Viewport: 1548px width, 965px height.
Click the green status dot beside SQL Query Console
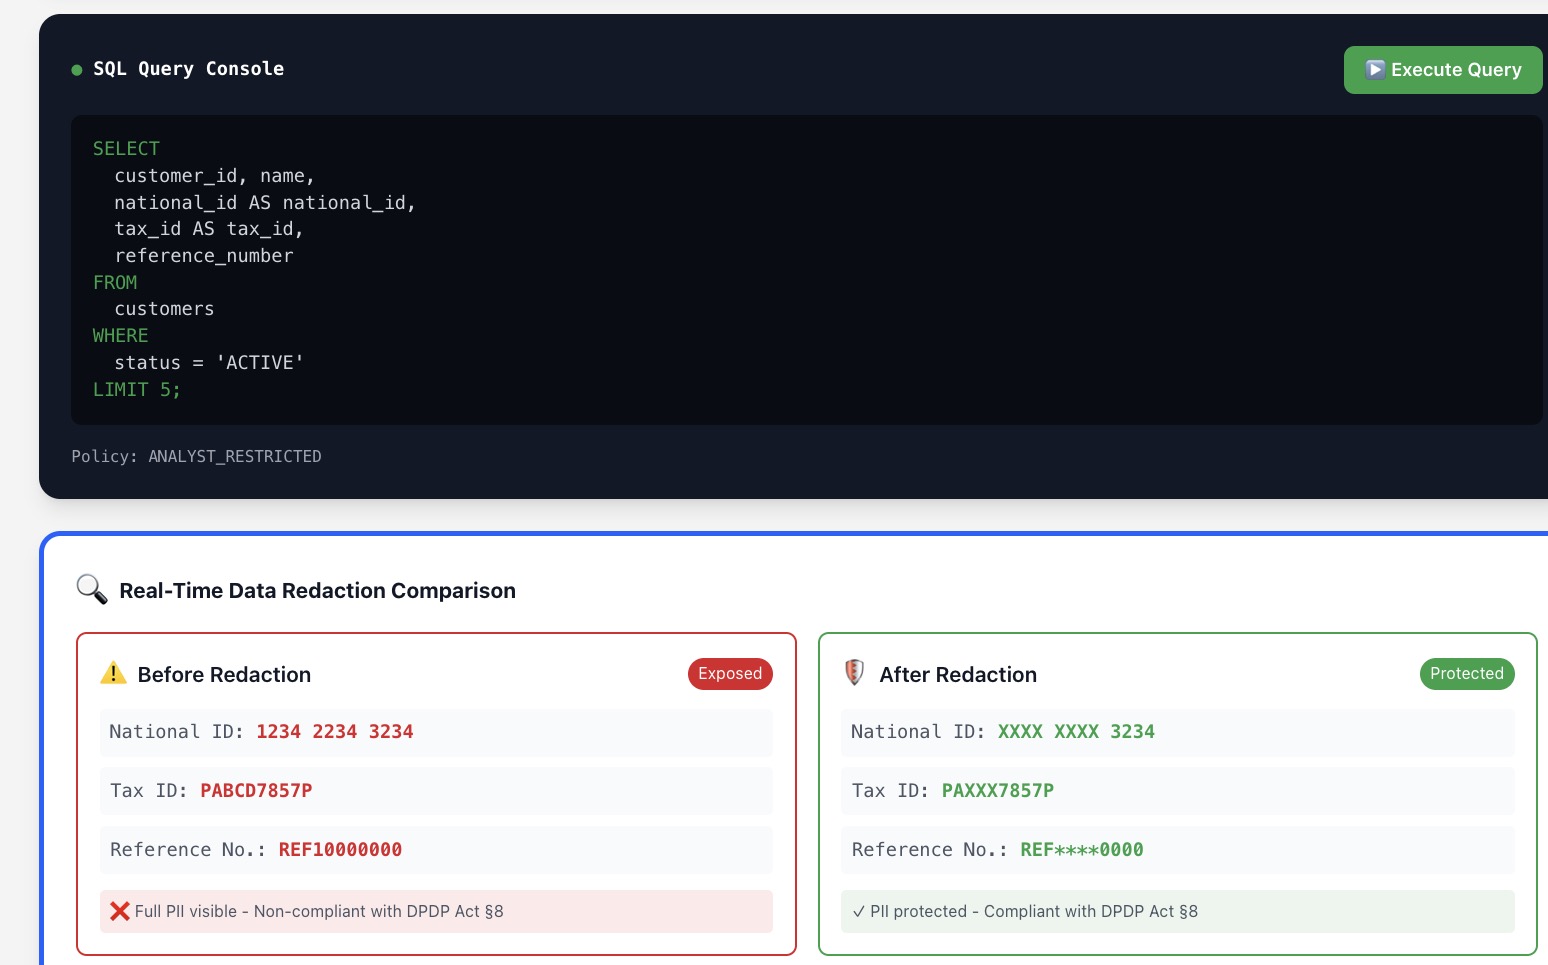77,70
